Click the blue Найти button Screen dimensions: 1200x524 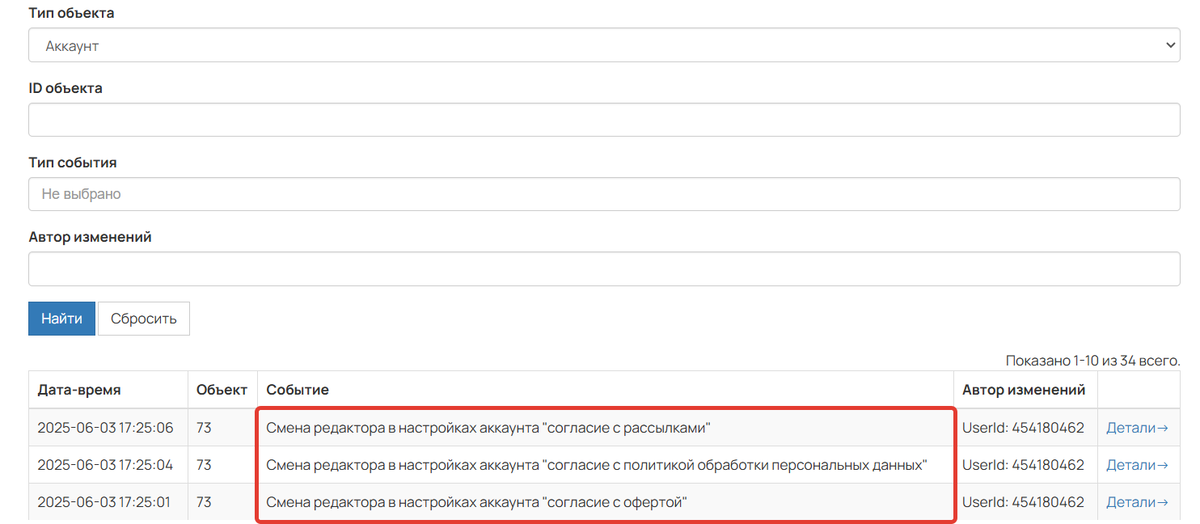point(62,319)
